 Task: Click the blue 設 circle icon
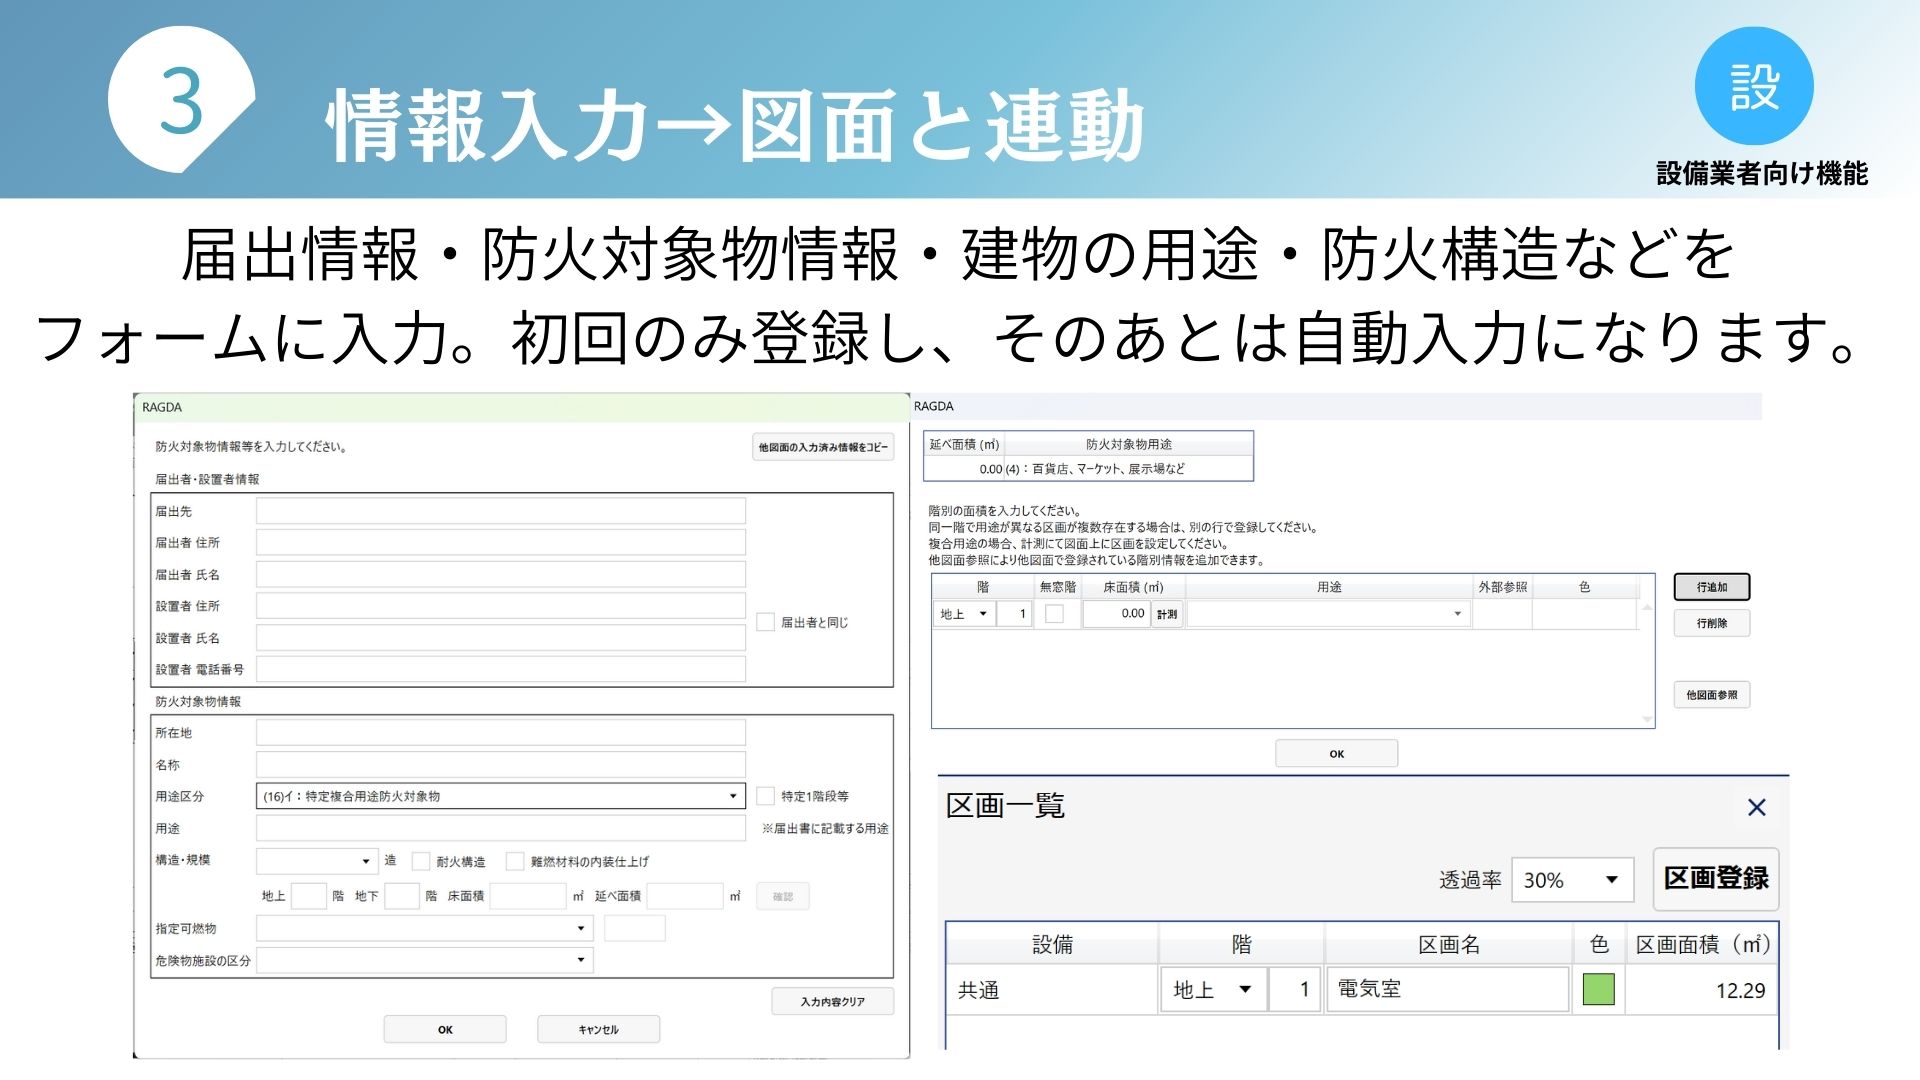1754,87
